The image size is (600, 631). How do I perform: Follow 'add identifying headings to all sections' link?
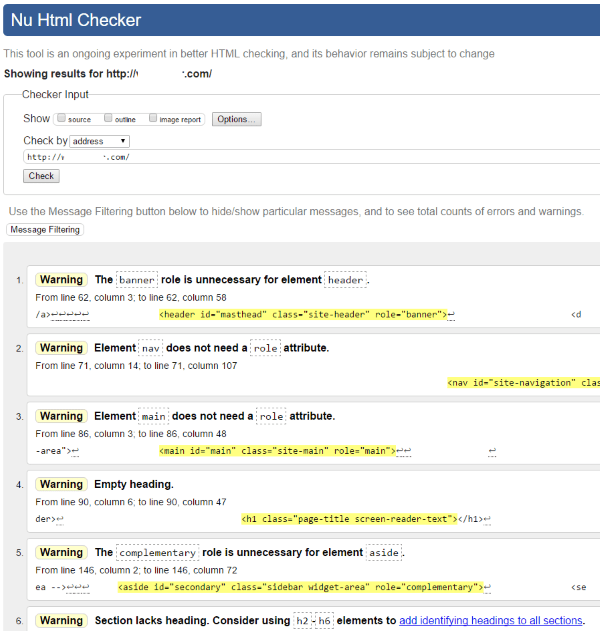(x=491, y=621)
